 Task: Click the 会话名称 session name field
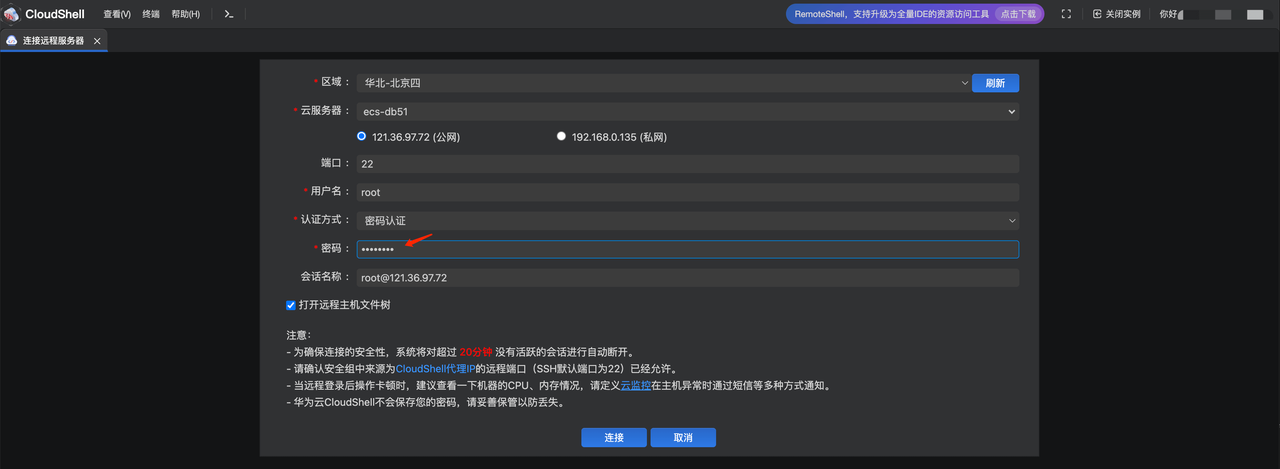688,278
